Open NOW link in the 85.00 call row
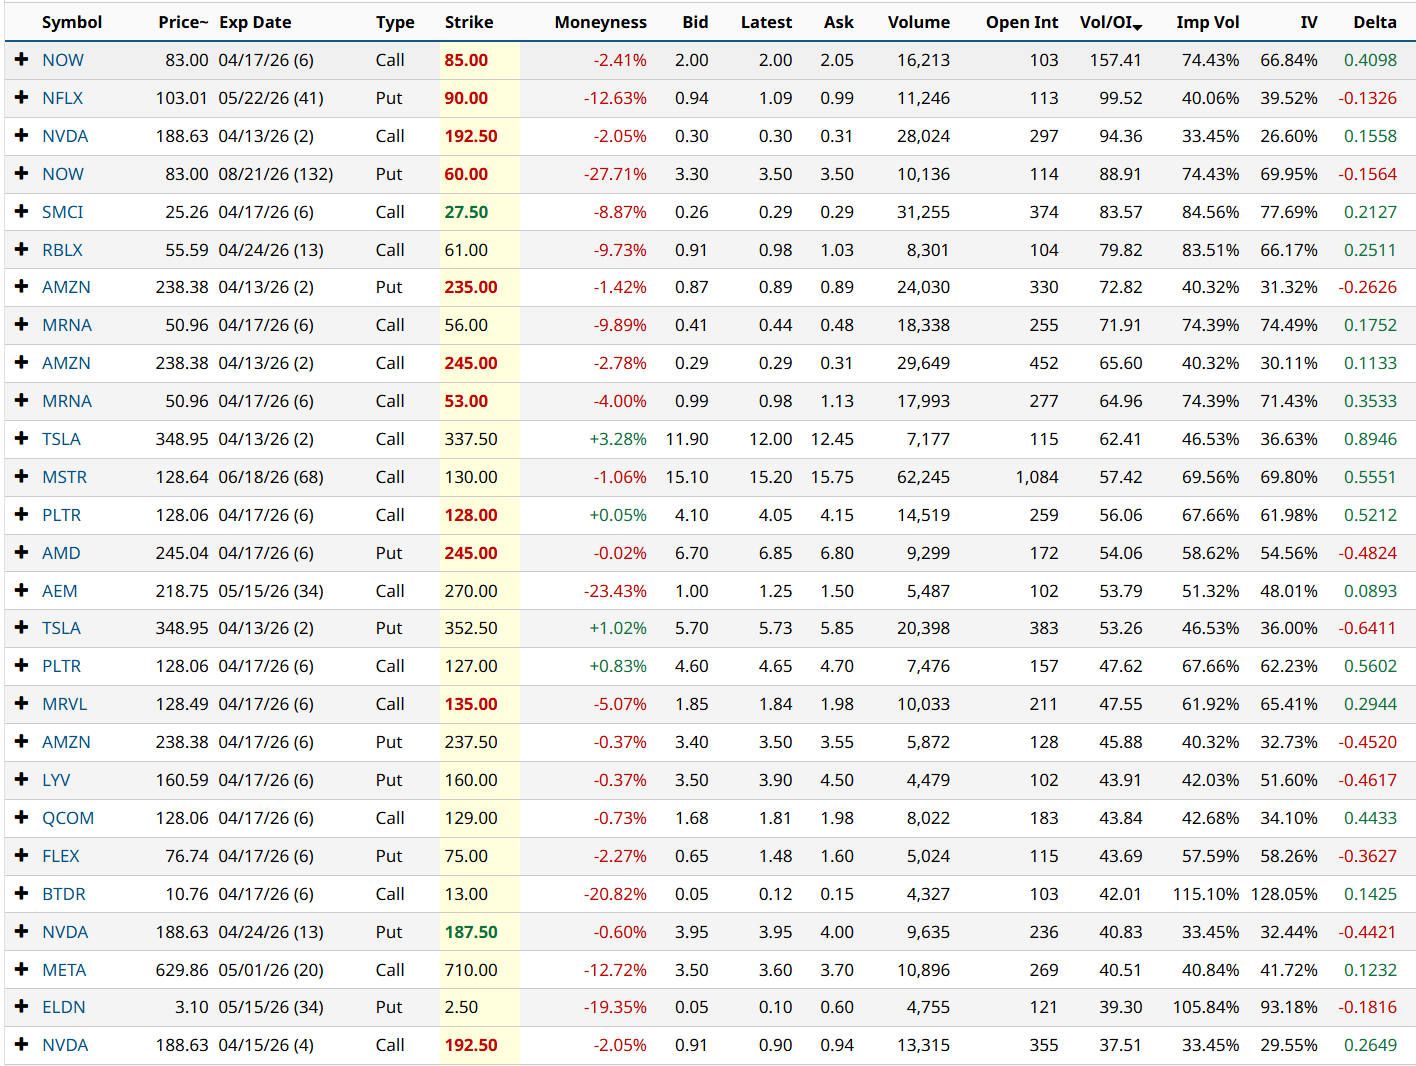 point(63,60)
